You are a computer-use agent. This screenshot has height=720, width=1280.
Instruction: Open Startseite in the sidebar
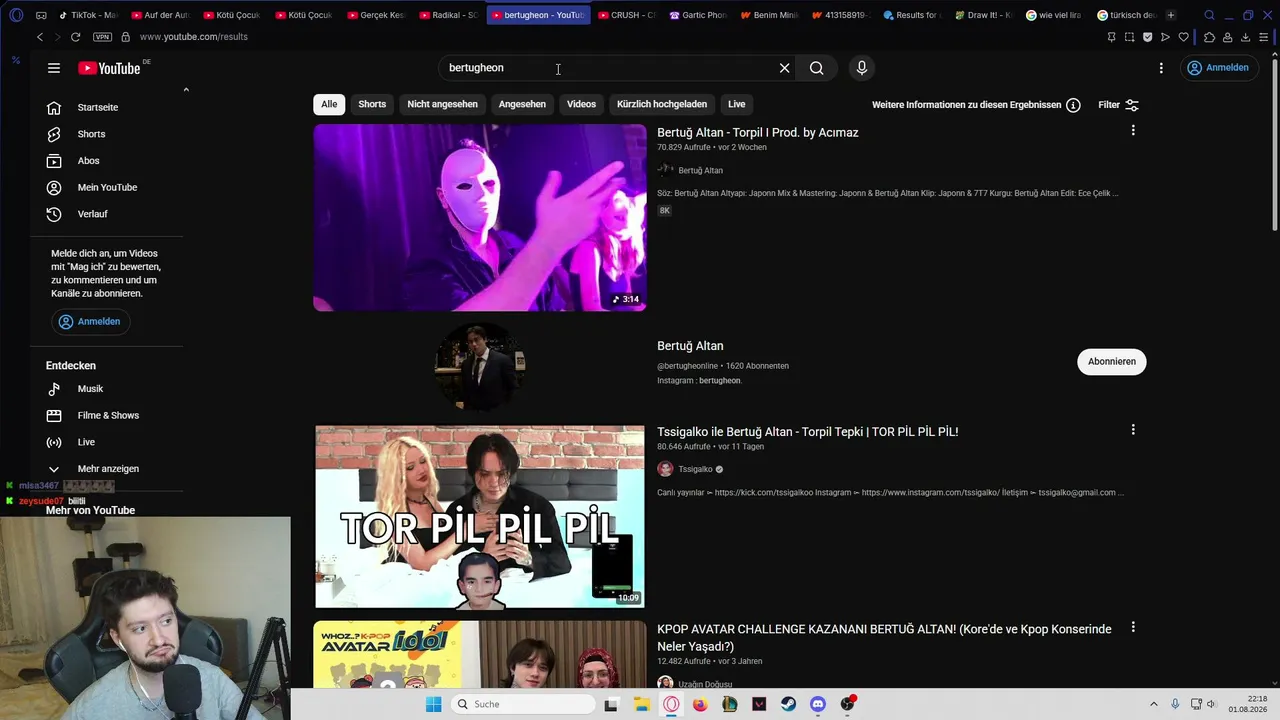98,107
